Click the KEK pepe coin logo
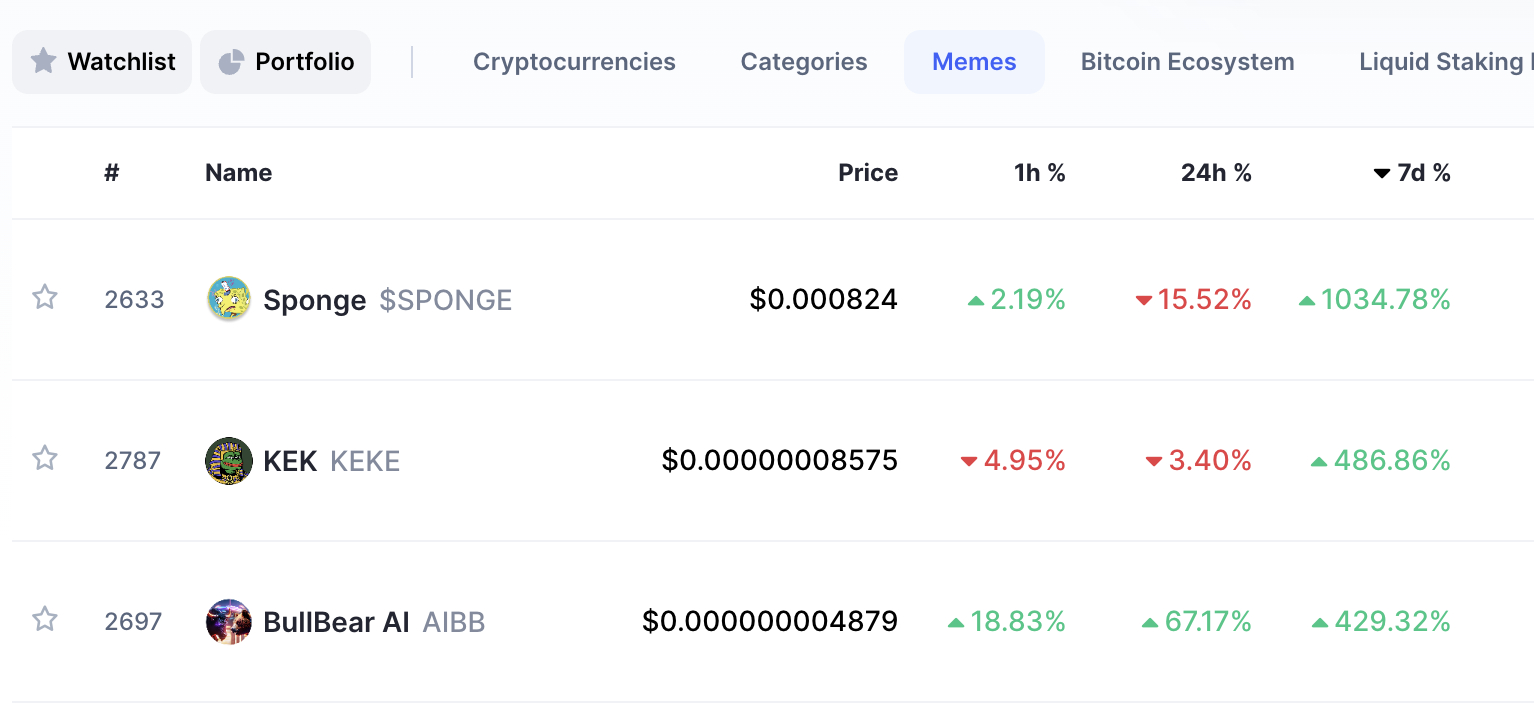Image resolution: width=1534 pixels, height=718 pixels. (229, 460)
